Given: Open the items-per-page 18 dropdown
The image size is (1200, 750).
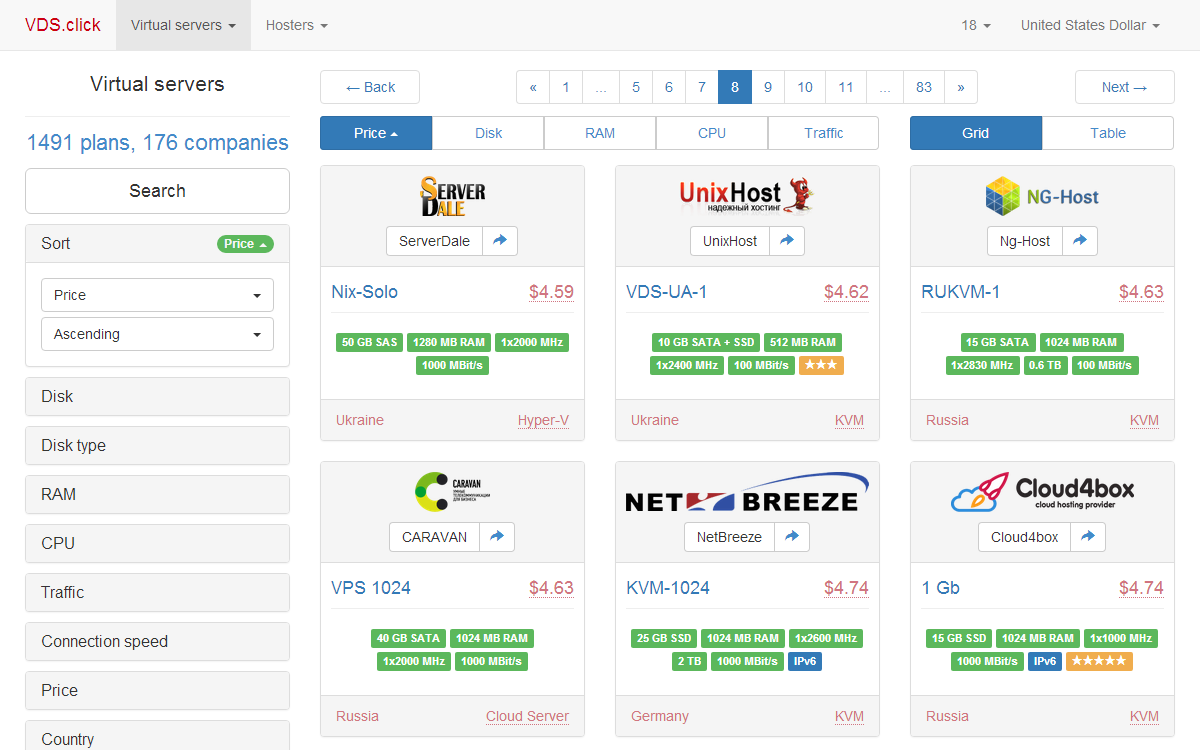Looking at the screenshot, I should pyautogui.click(x=976, y=25).
